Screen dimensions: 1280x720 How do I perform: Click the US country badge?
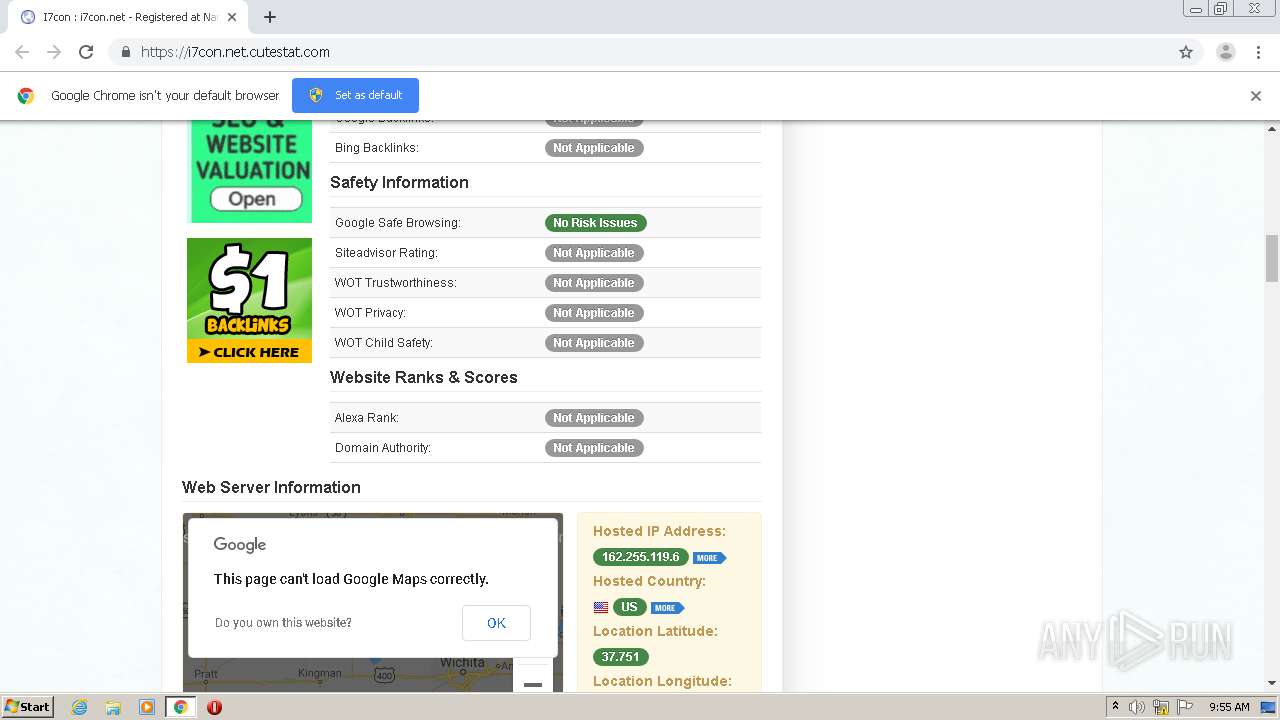[629, 607]
